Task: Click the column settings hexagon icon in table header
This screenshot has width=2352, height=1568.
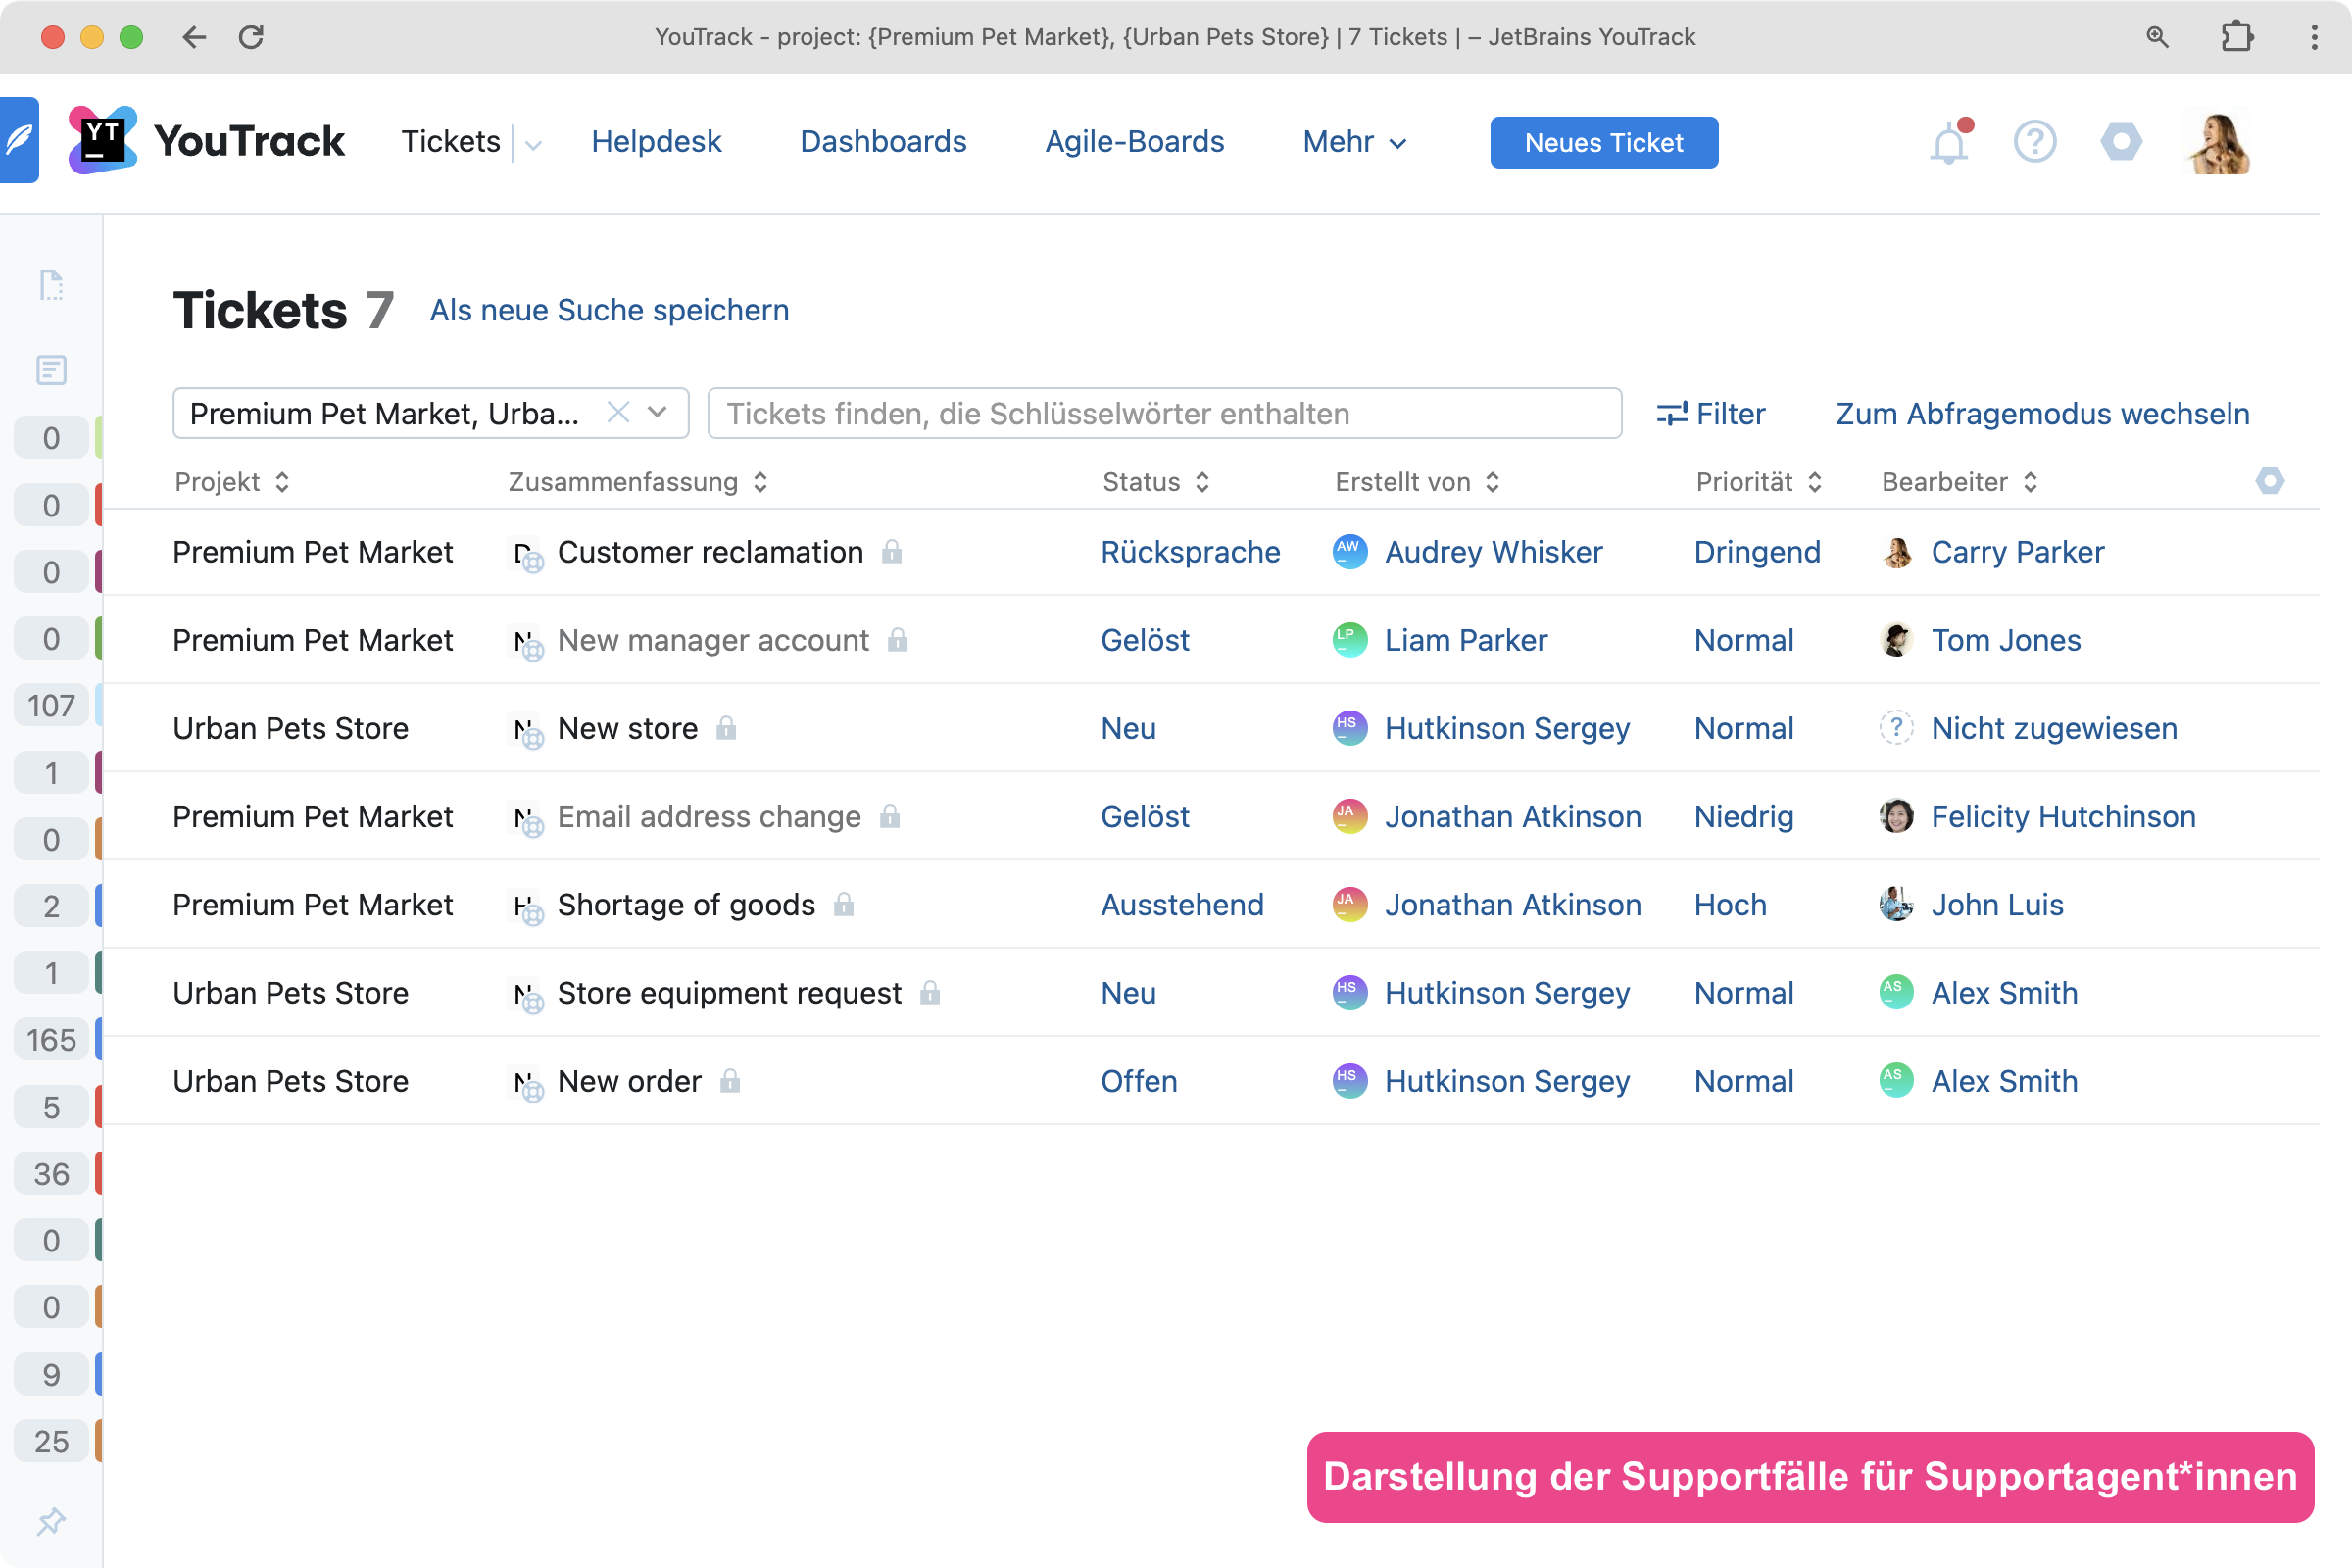Action: [2269, 481]
